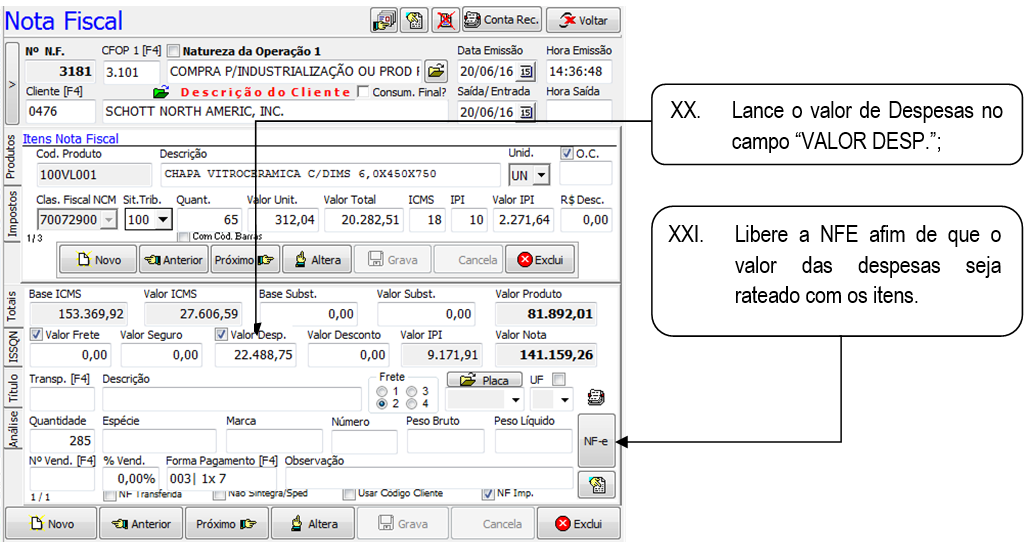This screenshot has height=545, width=1032.
Task: Click the green folder icon beside Cliente
Action: (161, 92)
